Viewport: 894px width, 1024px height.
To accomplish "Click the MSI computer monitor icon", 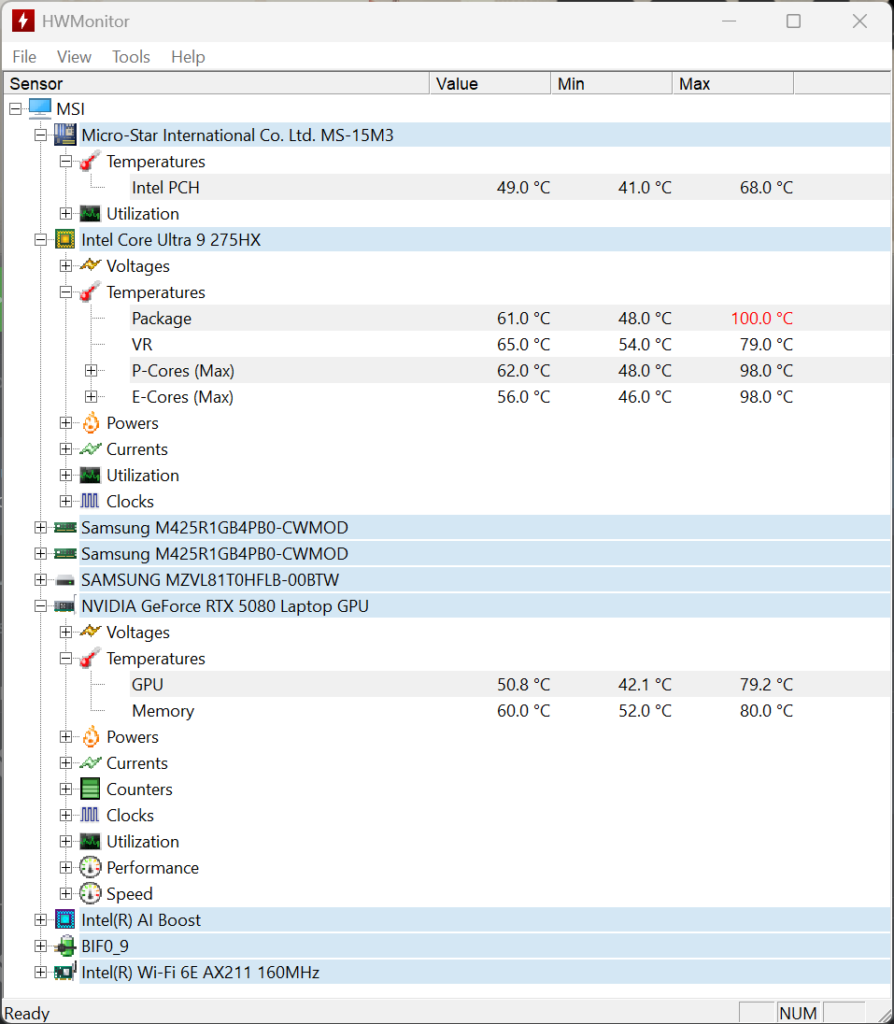I will pyautogui.click(x=40, y=108).
